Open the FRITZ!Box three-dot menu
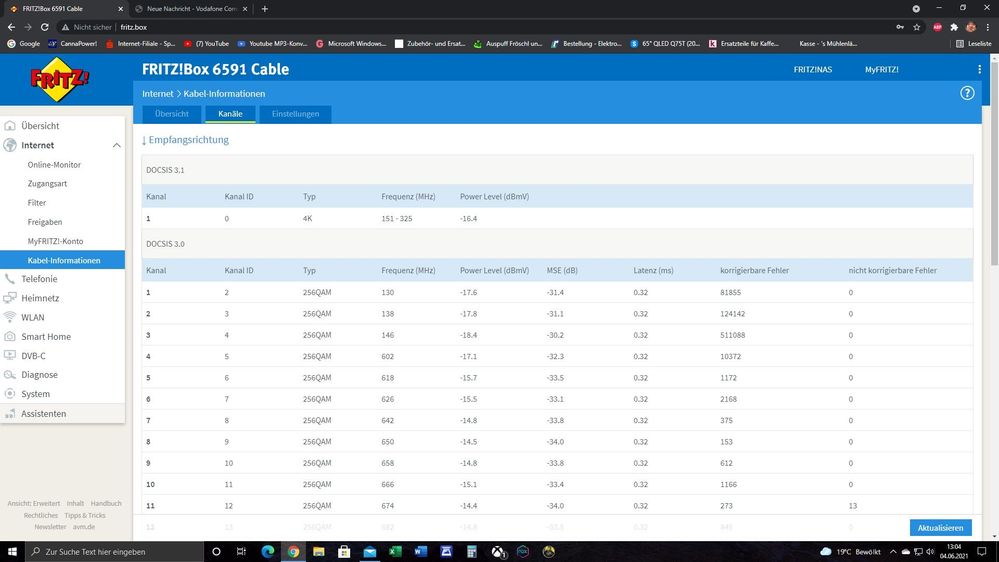 click(979, 70)
